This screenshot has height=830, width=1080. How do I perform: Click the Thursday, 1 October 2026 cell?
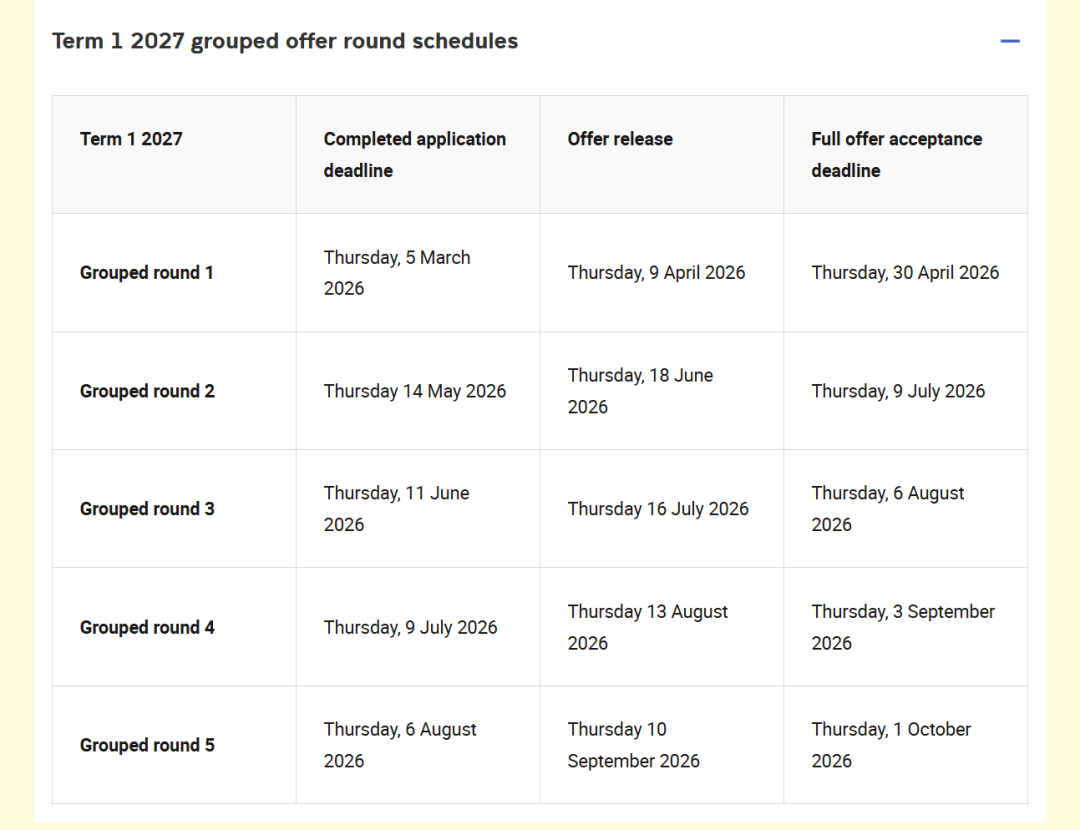pos(891,745)
